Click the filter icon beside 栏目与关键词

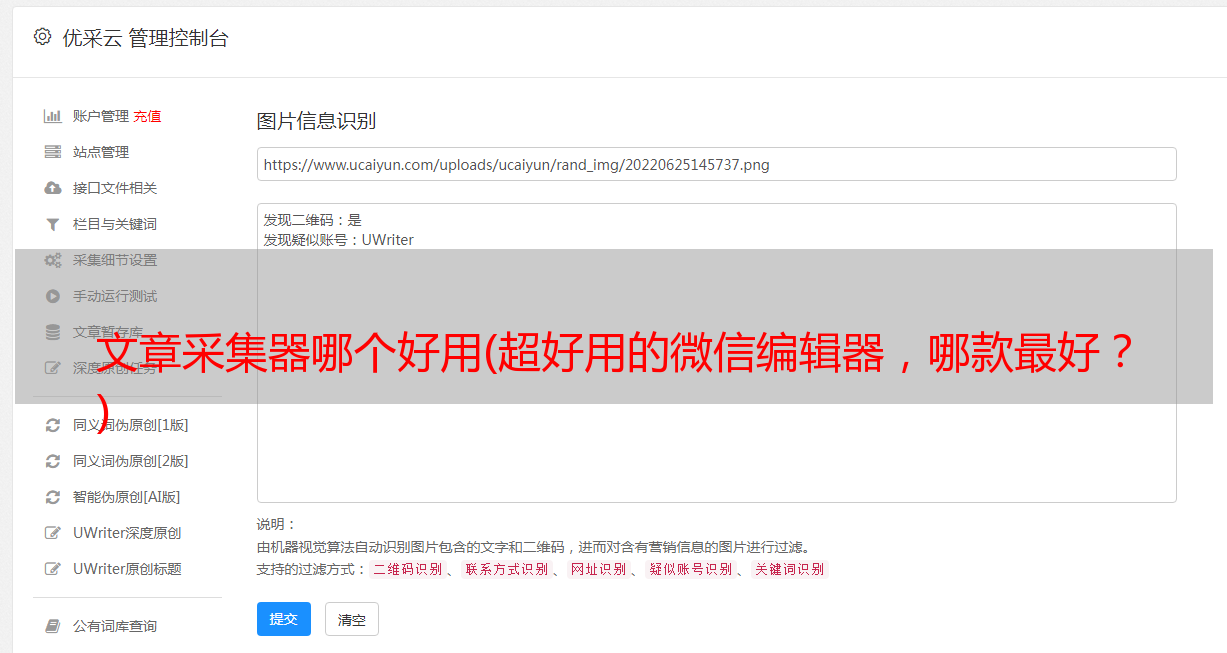[53, 224]
